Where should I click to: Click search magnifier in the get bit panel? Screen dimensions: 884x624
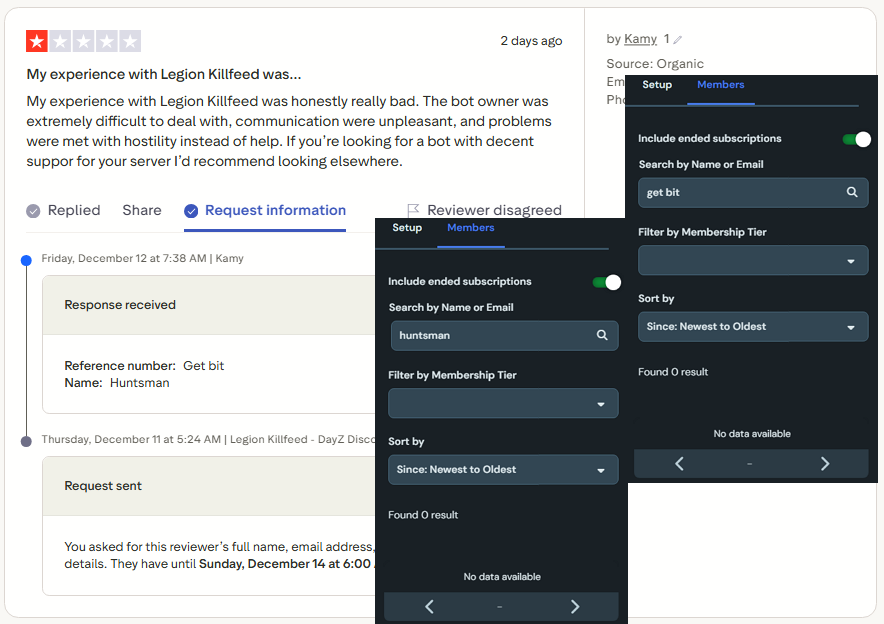tap(852, 192)
